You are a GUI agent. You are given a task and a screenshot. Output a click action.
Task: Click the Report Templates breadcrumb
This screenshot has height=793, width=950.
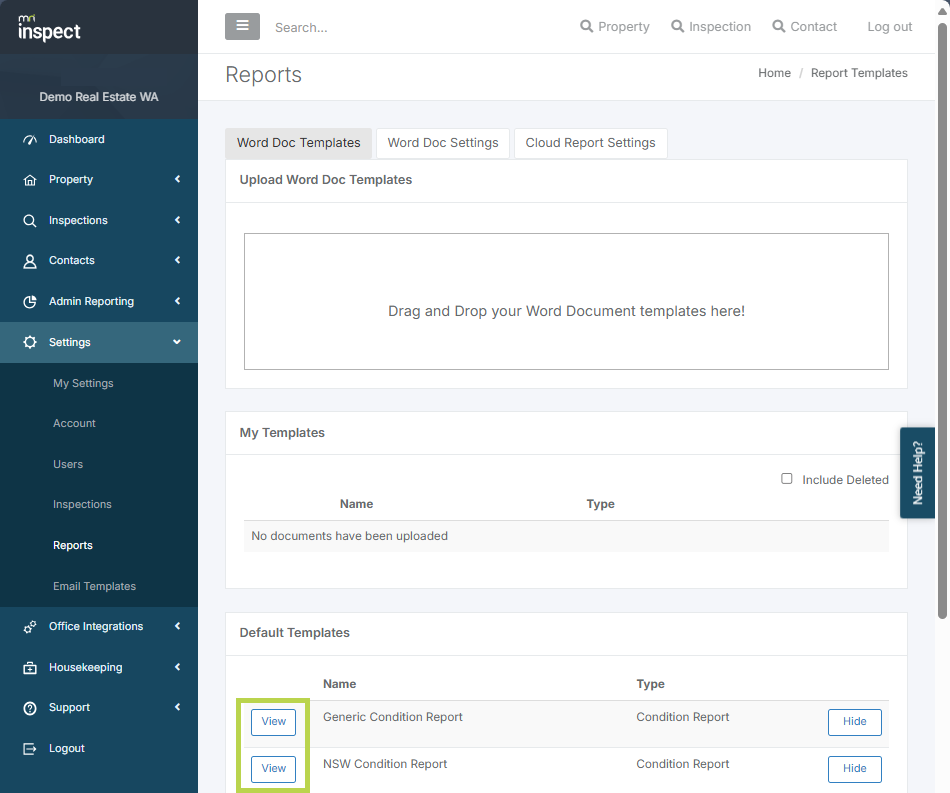click(859, 73)
